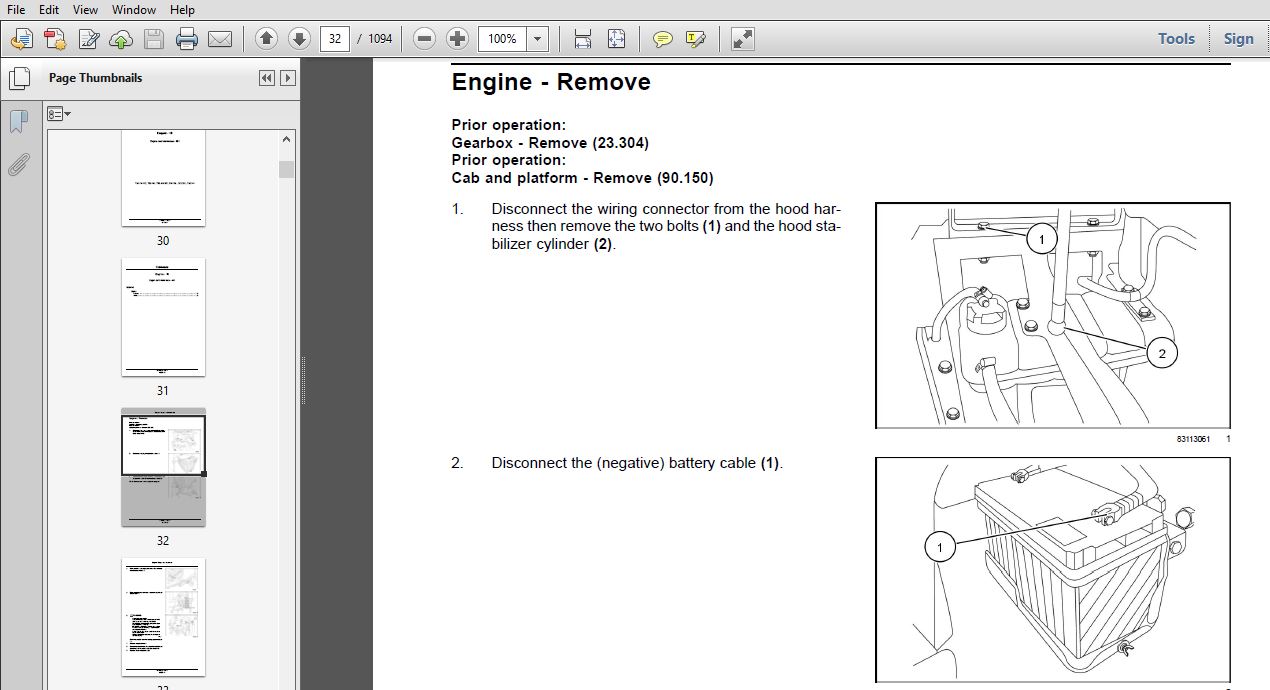Open the thumbnails Options dropdown menu

pos(59,114)
